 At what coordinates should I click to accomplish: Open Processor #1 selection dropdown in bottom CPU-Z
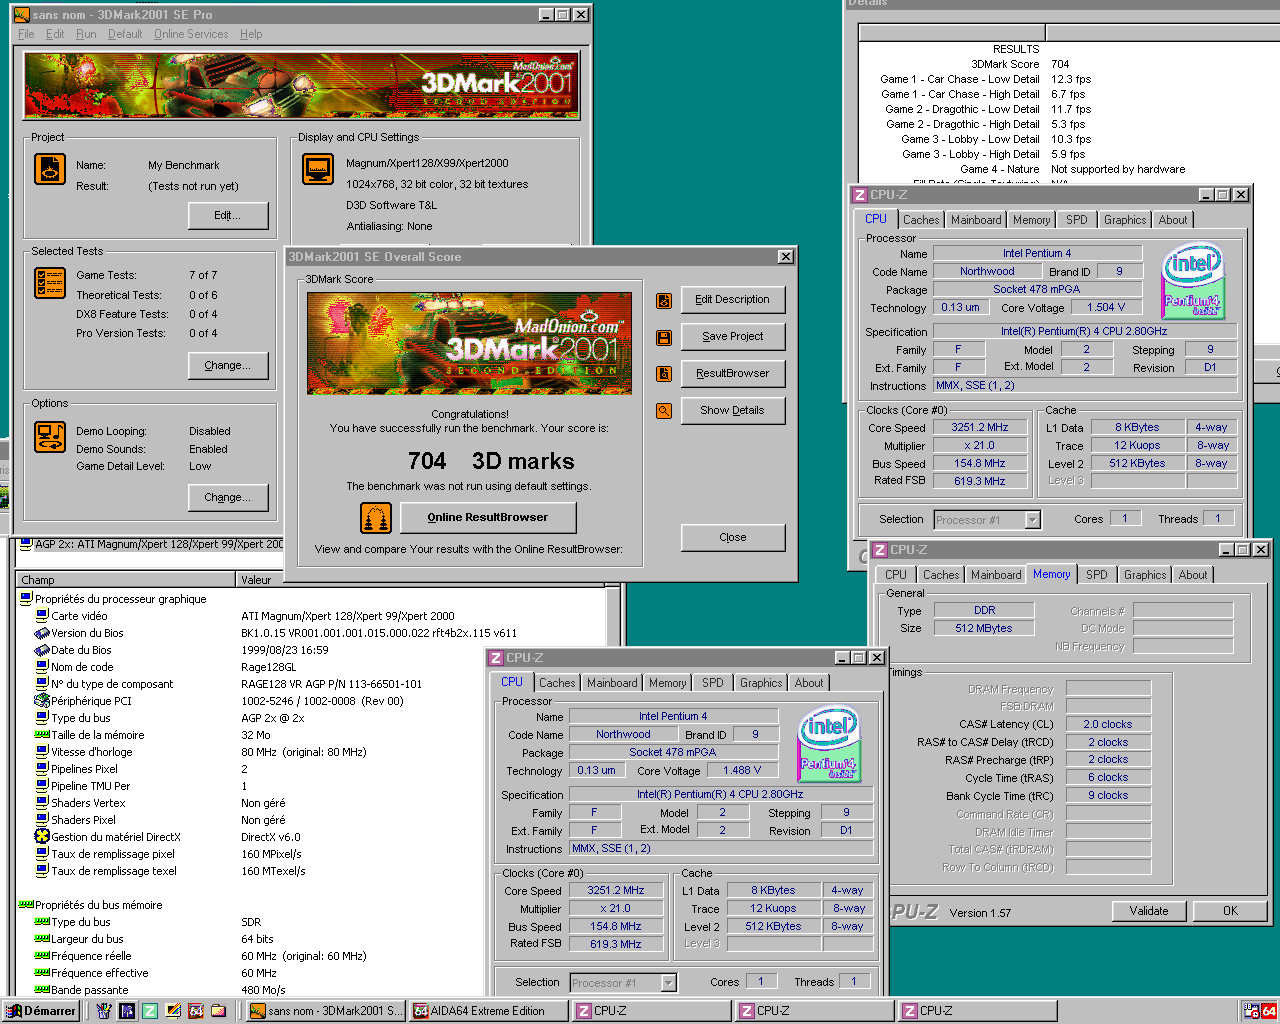tap(669, 983)
